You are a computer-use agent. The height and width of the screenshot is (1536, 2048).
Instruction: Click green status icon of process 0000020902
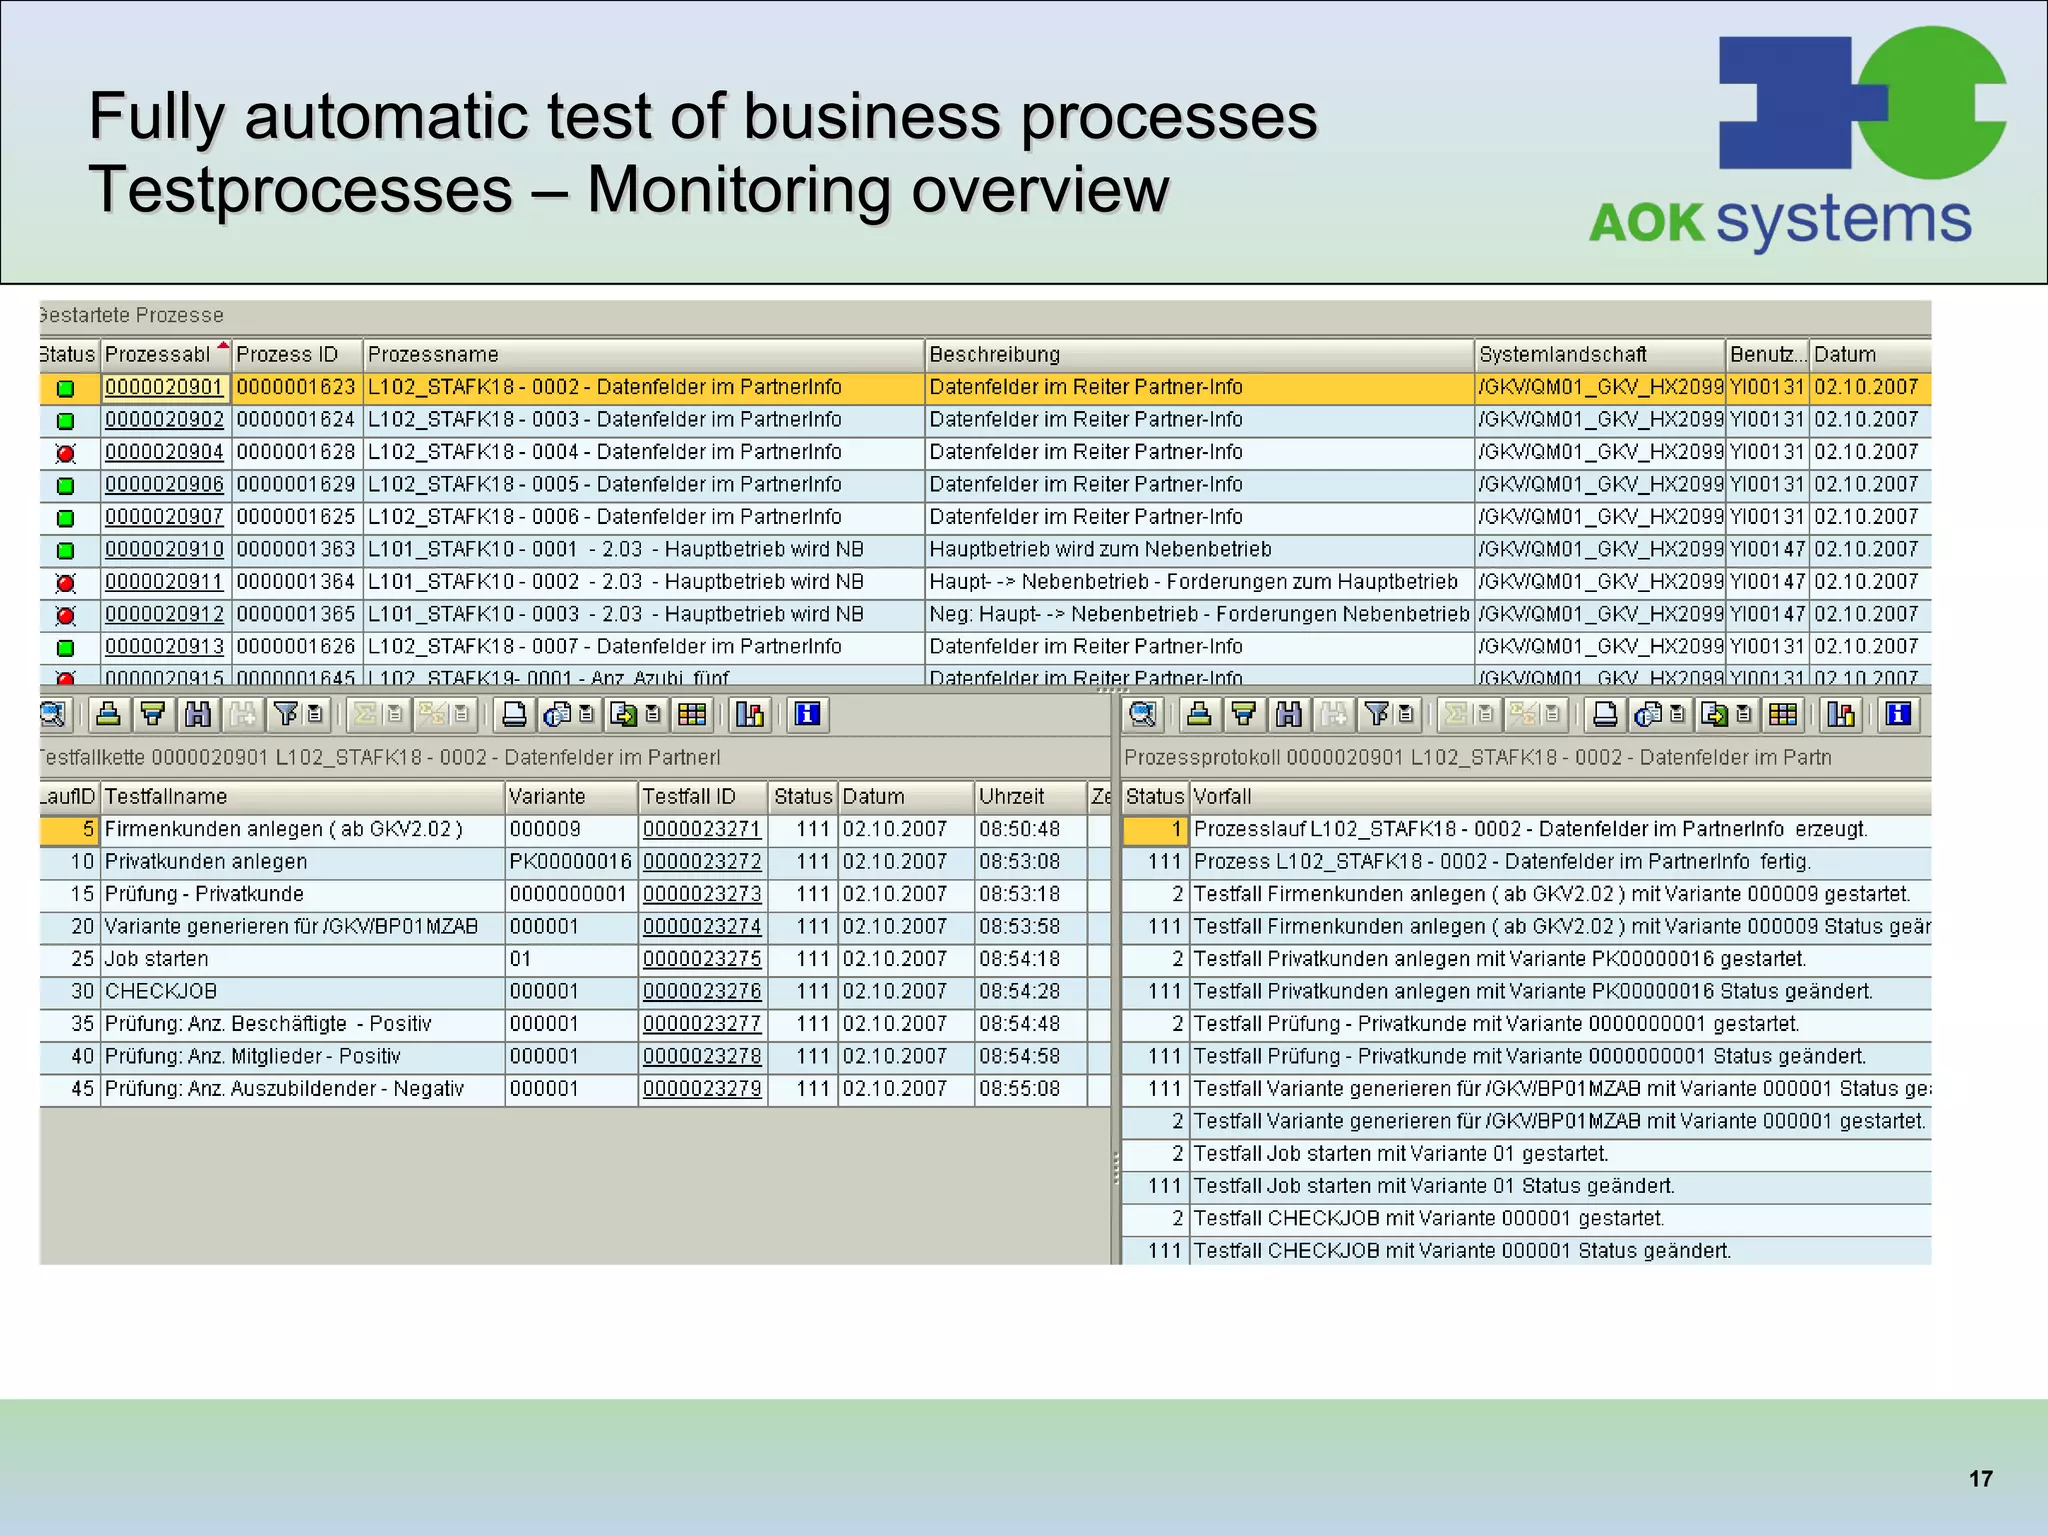click(x=66, y=421)
